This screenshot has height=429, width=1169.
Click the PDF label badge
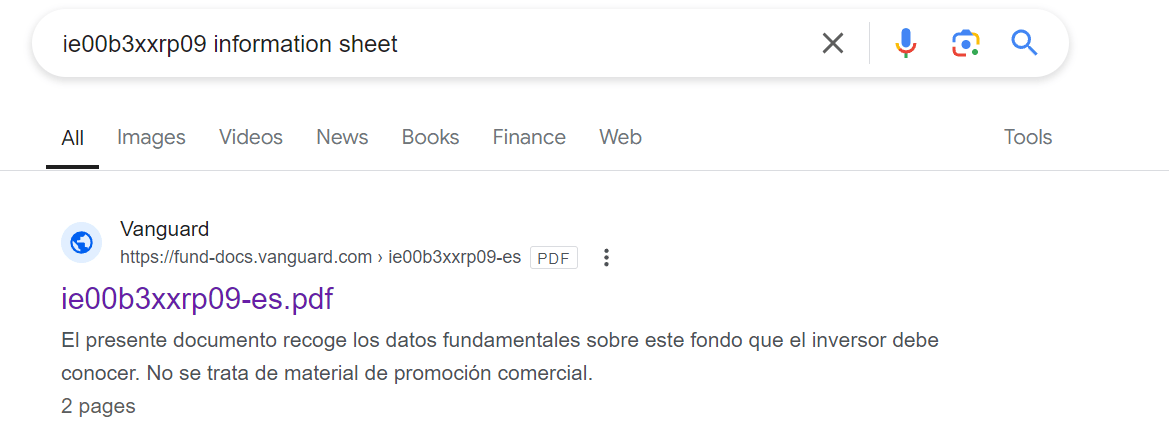pyautogui.click(x=553, y=258)
